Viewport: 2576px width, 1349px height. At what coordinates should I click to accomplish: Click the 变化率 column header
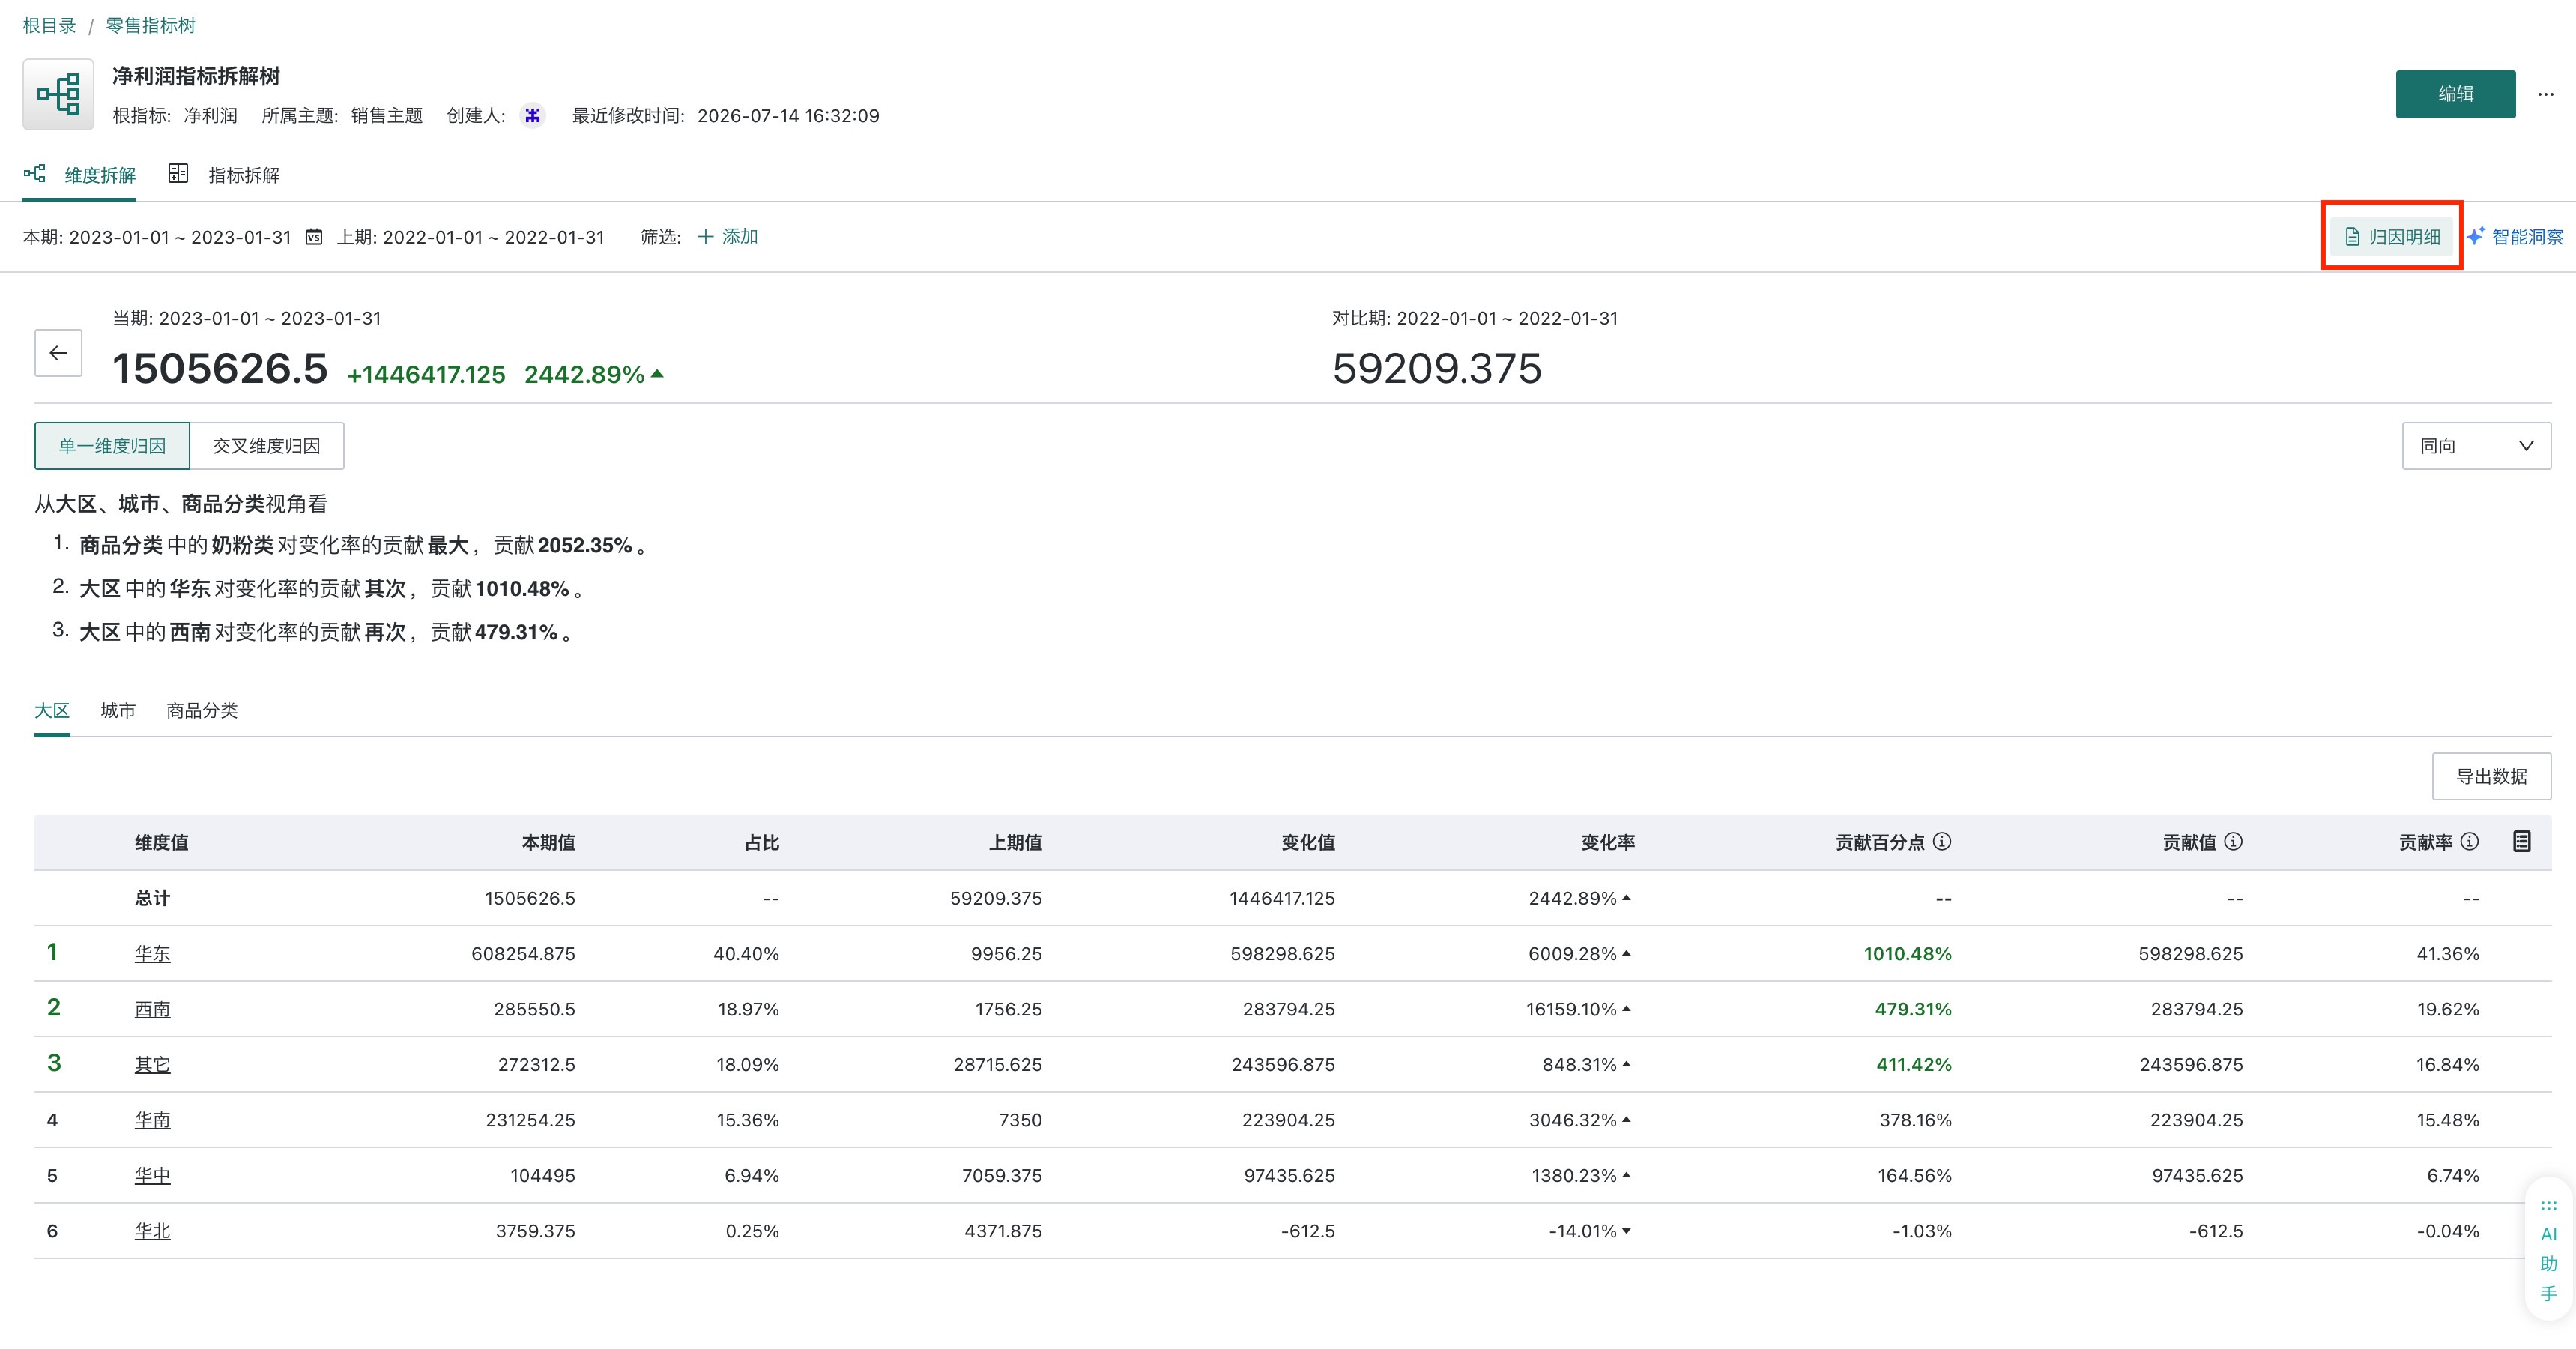1608,843
